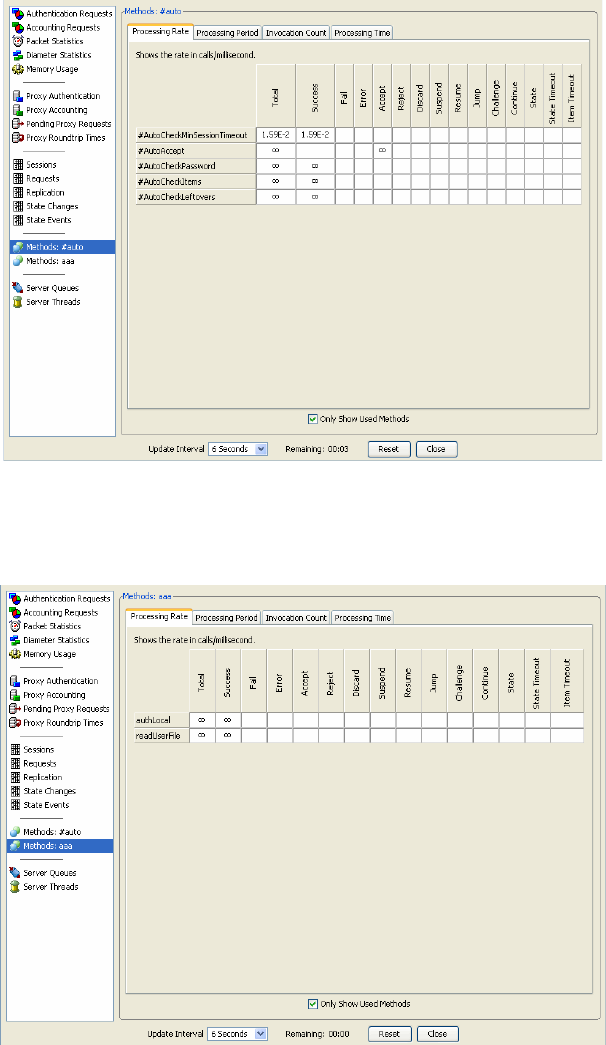Toggle Only Show Used Methods in the aaa window
Viewport: 606px width, 1045px height.
point(315,1004)
